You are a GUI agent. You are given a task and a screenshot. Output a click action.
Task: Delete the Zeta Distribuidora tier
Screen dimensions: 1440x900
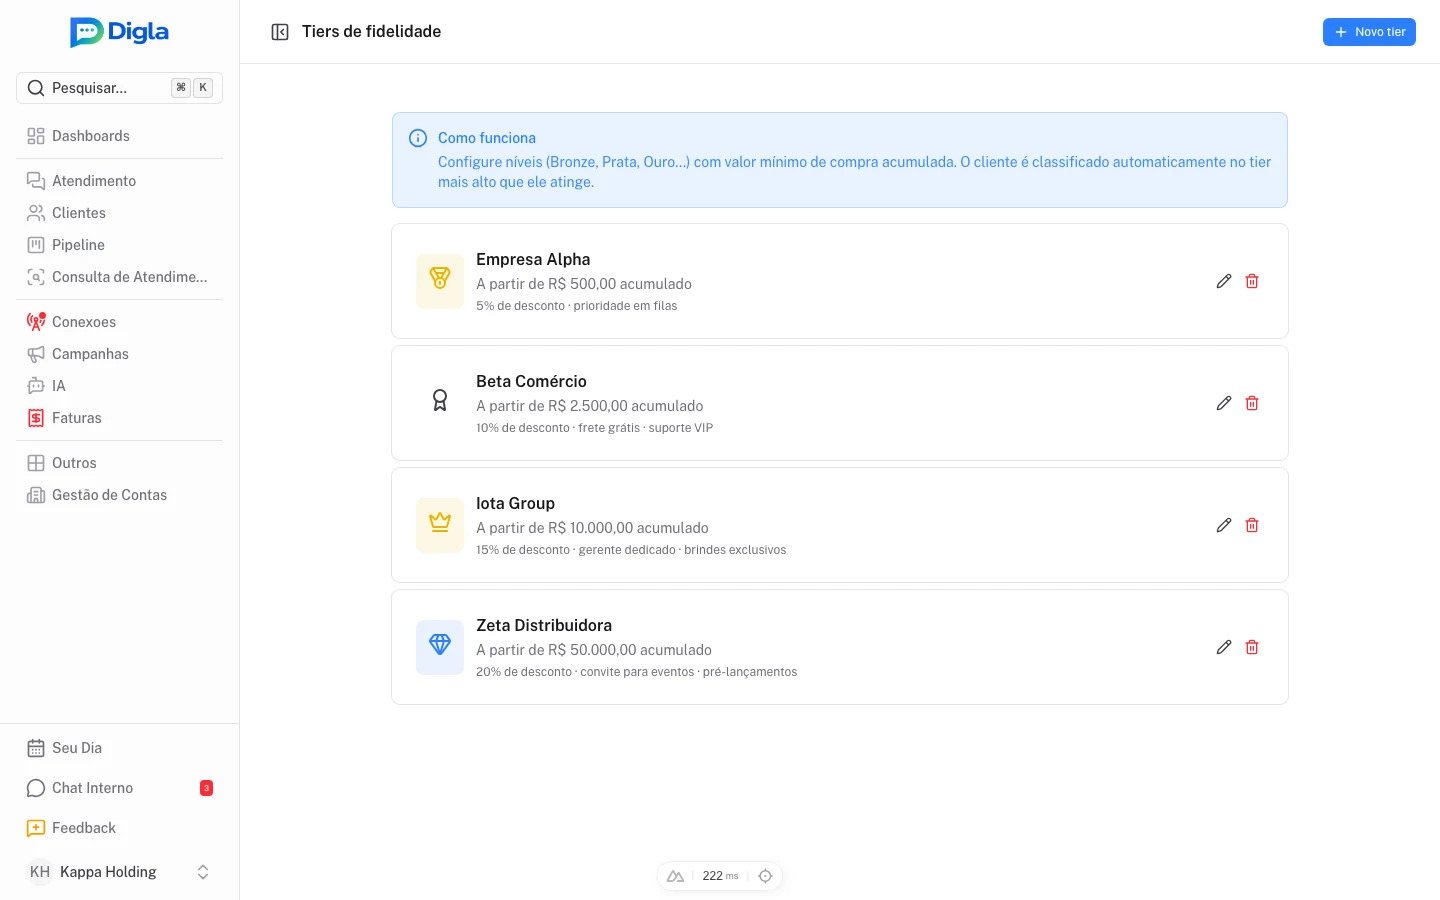click(1252, 647)
